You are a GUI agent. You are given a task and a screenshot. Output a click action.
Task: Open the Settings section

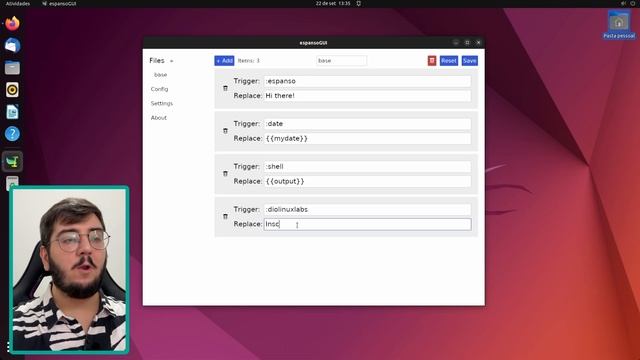[x=162, y=103]
